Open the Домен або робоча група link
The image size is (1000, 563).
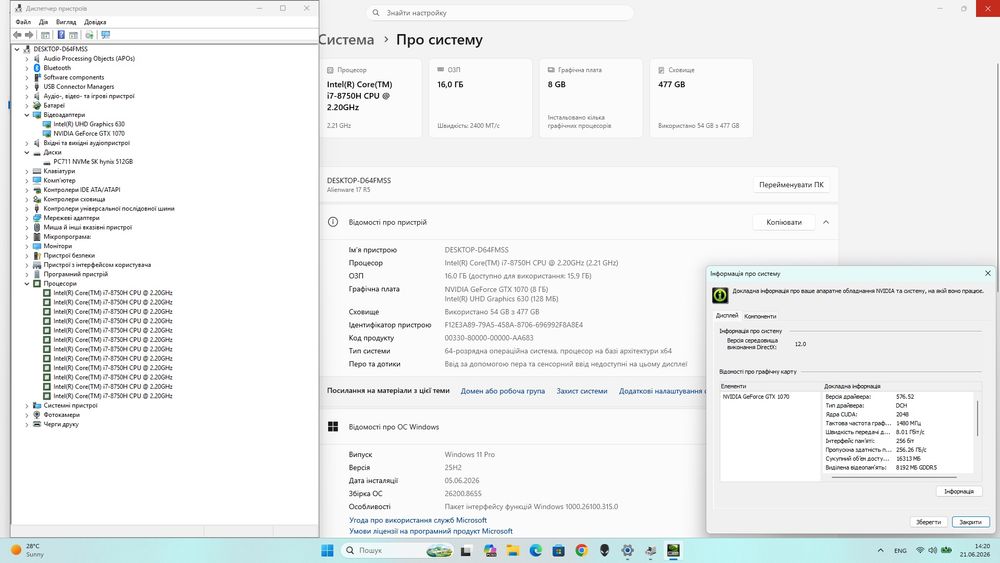pos(503,391)
